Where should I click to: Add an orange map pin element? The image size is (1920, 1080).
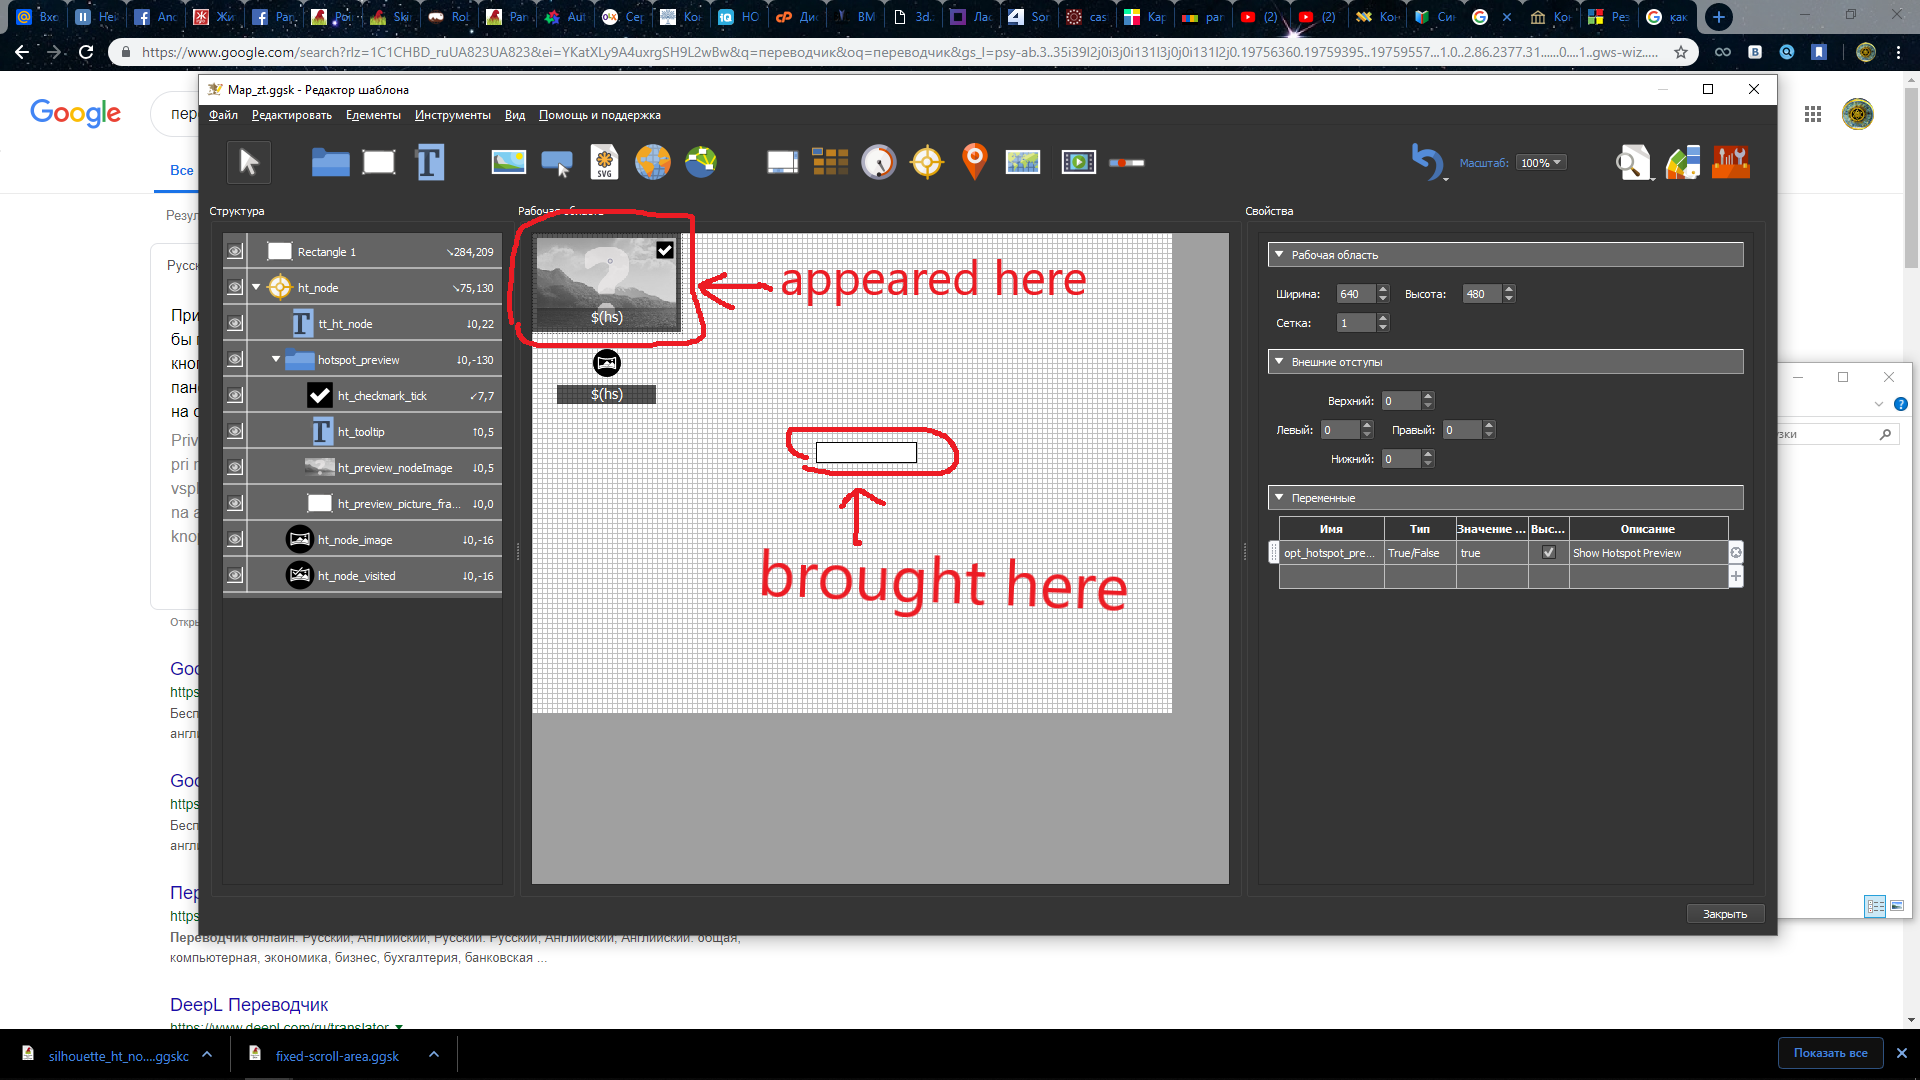click(974, 162)
